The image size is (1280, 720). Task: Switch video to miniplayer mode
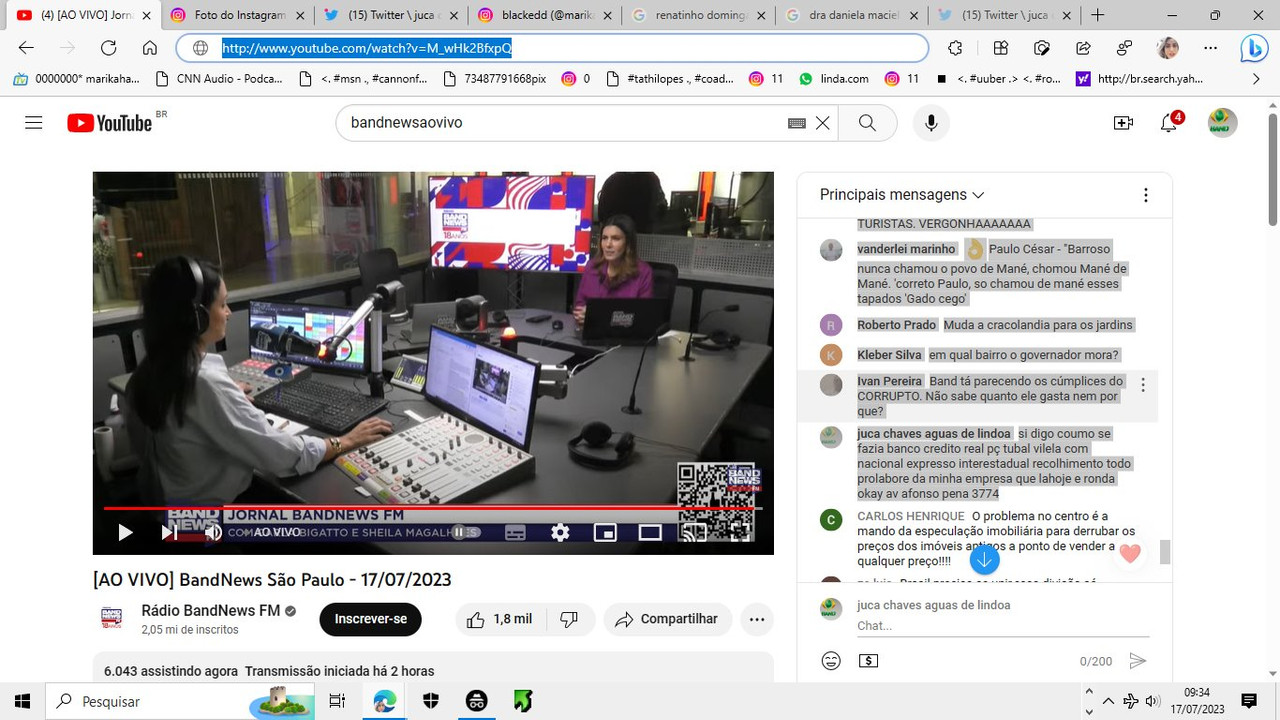click(x=605, y=532)
